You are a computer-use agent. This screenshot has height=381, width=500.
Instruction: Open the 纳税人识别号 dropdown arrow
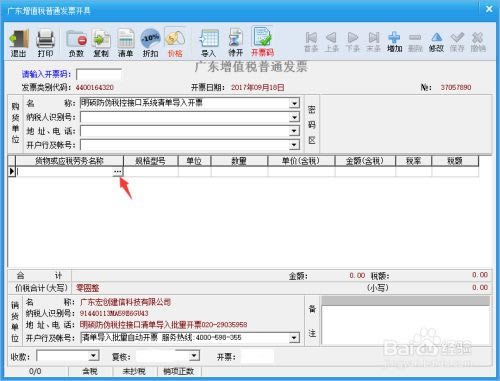pyautogui.click(x=294, y=117)
